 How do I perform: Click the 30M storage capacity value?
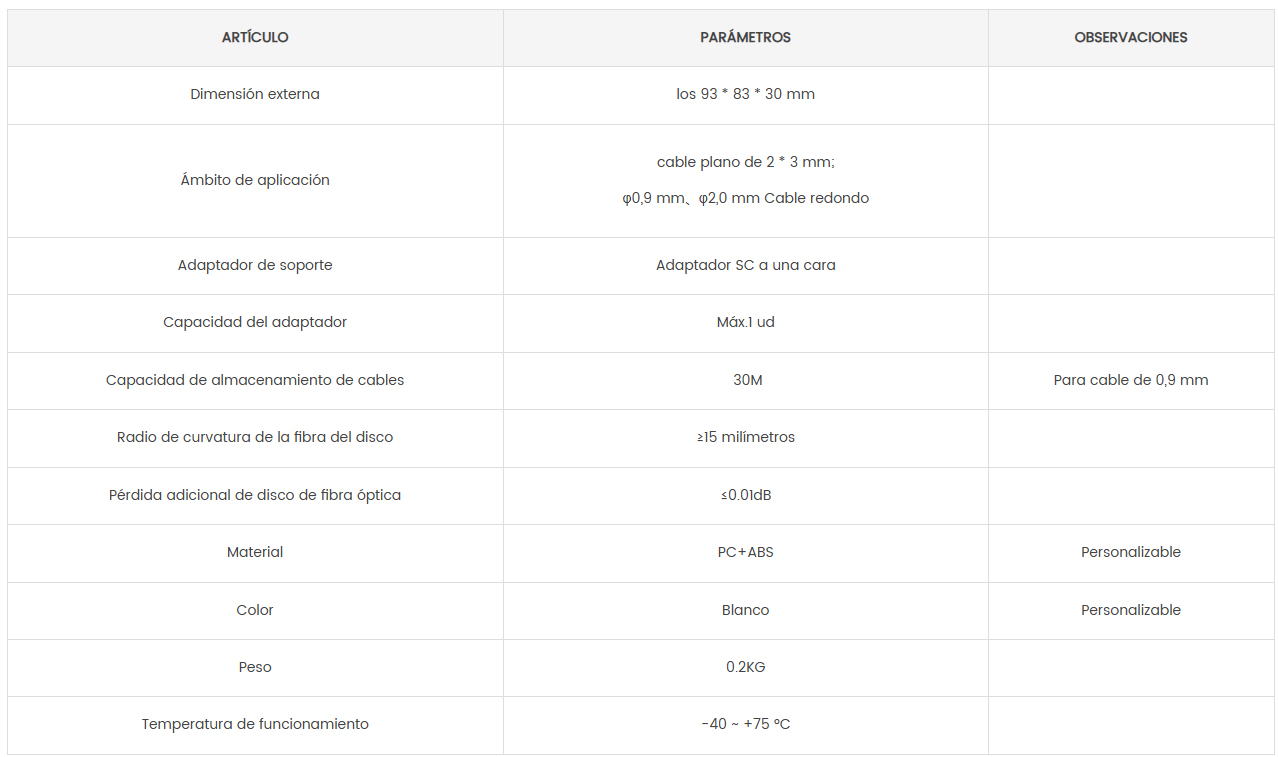[747, 380]
